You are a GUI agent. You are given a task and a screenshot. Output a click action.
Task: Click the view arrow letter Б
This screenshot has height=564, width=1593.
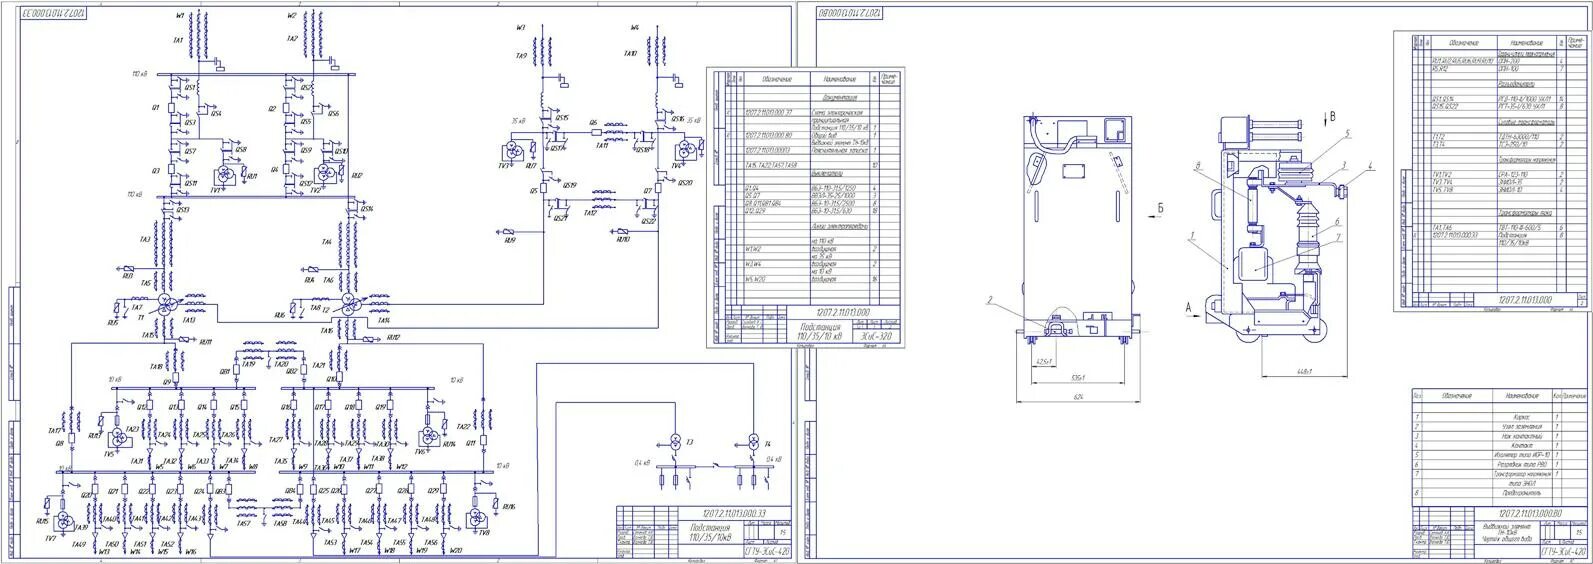point(1162,208)
